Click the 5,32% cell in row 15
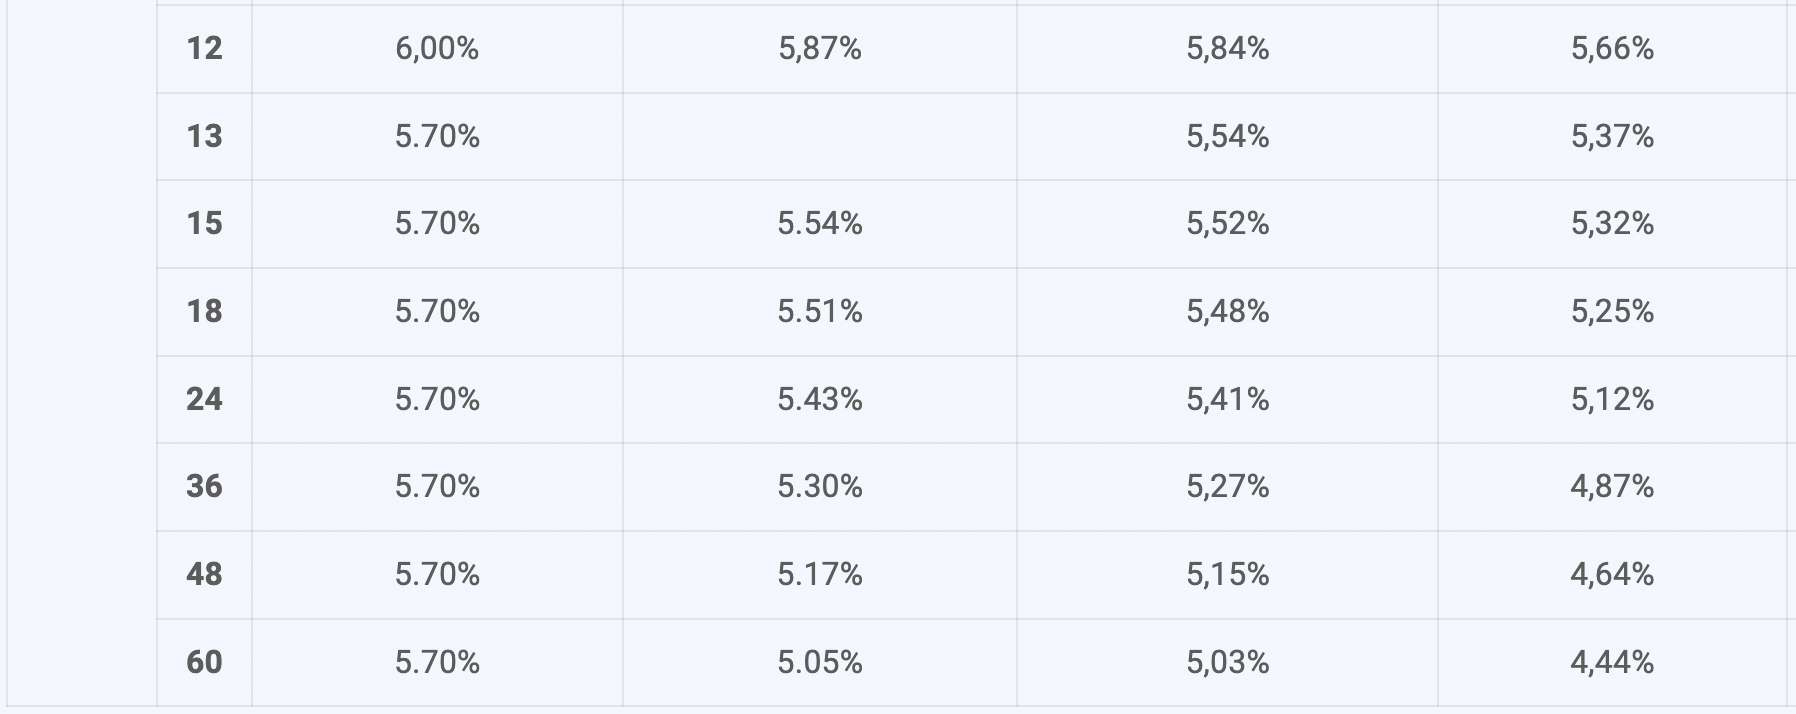The height and width of the screenshot is (714, 1796). click(x=1612, y=224)
